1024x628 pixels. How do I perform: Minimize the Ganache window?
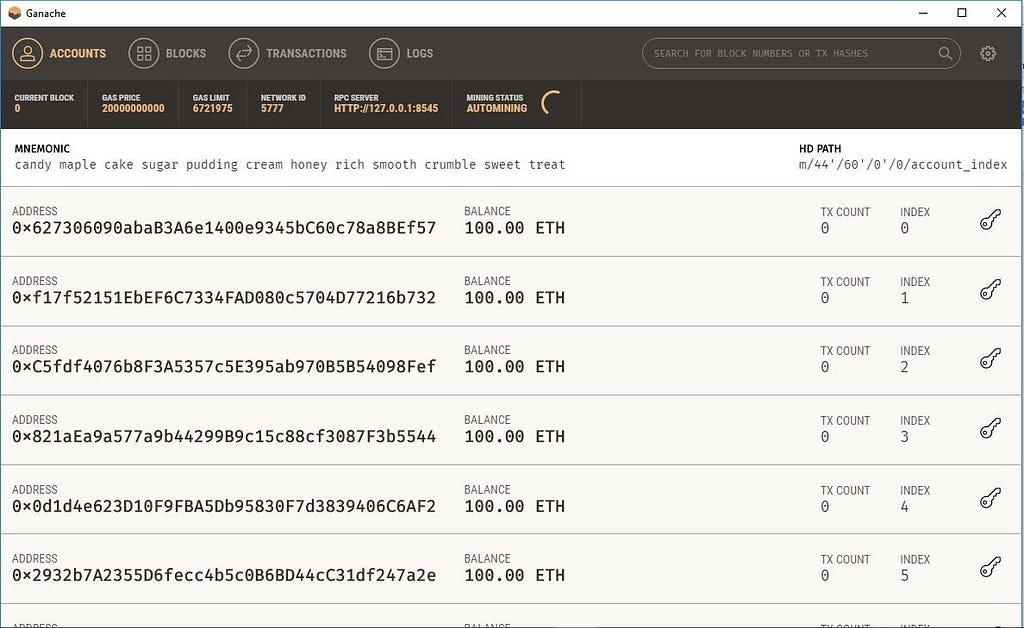[x=923, y=13]
